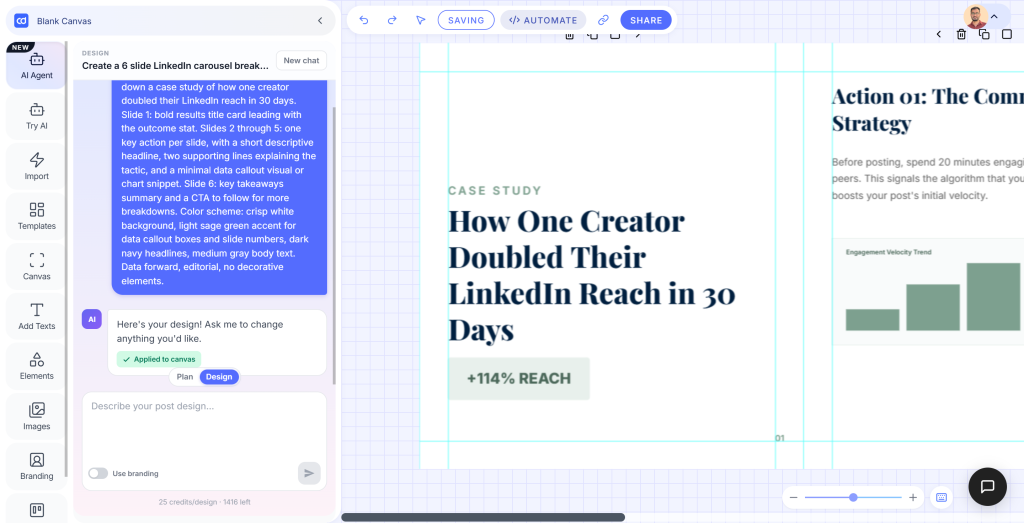This screenshot has height=523, width=1024.
Task: Select the CASE STUDY label text
Action: coord(495,191)
